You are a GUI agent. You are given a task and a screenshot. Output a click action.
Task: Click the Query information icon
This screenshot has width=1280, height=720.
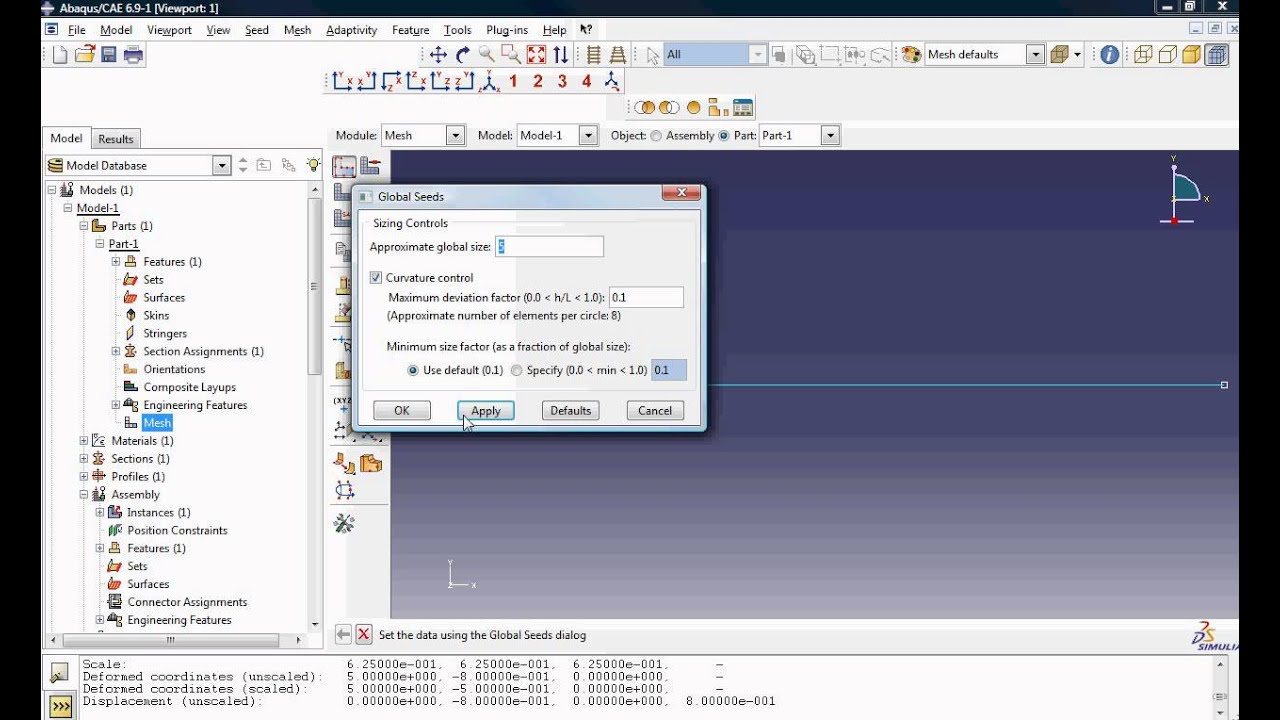[1109, 55]
